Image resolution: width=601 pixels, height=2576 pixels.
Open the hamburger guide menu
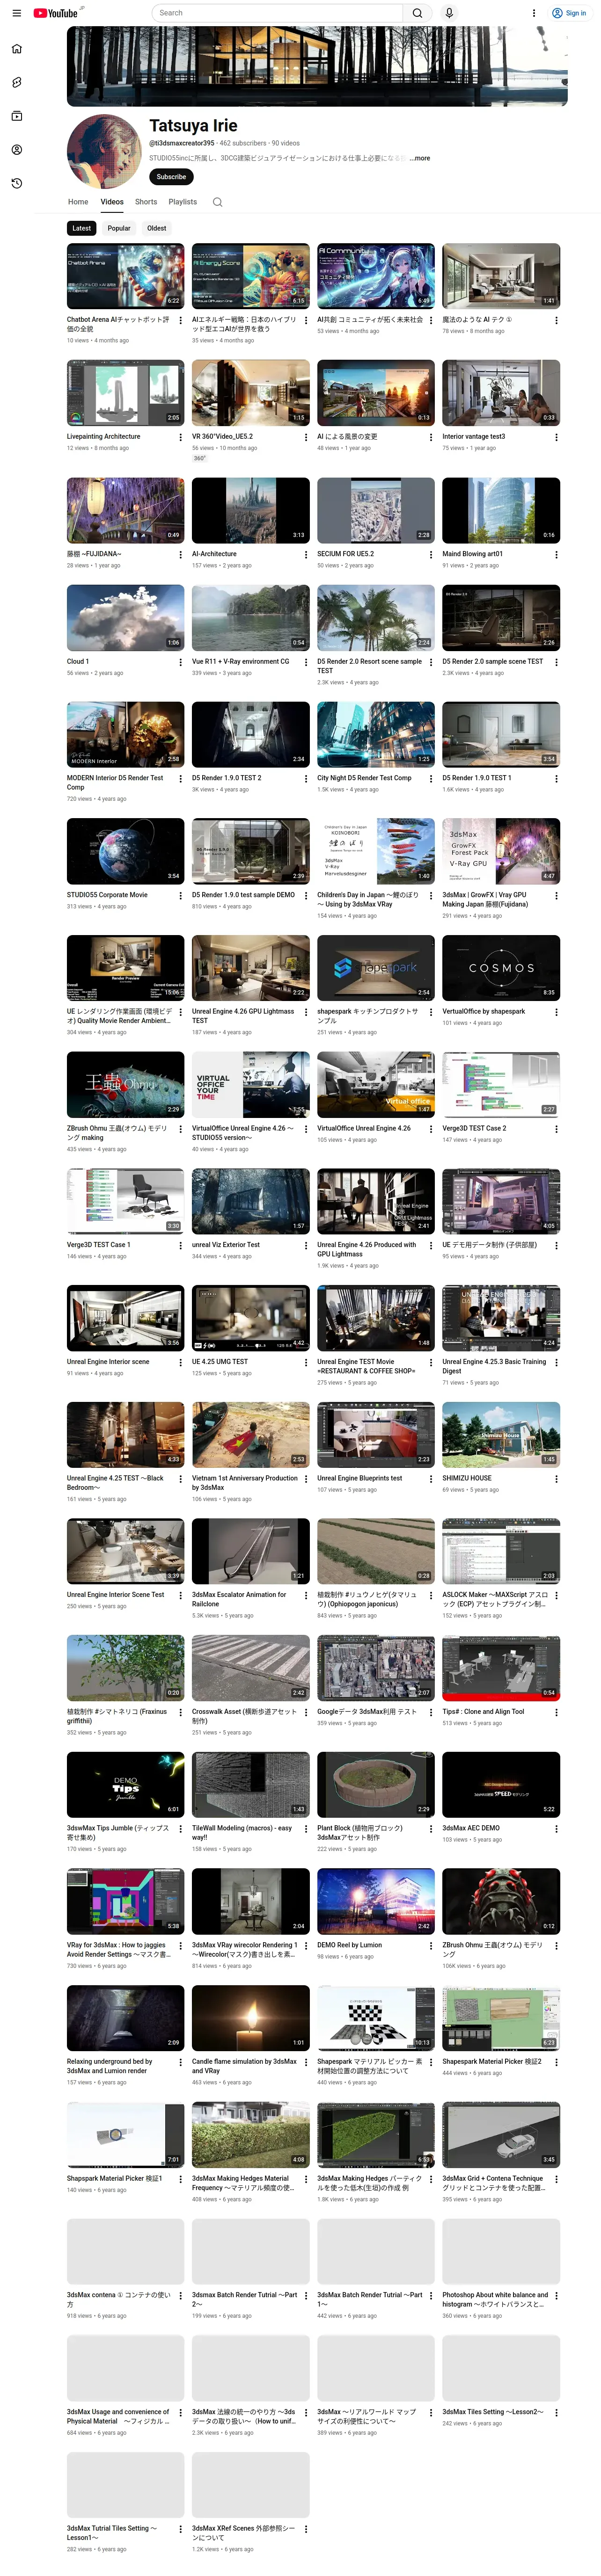tap(16, 13)
